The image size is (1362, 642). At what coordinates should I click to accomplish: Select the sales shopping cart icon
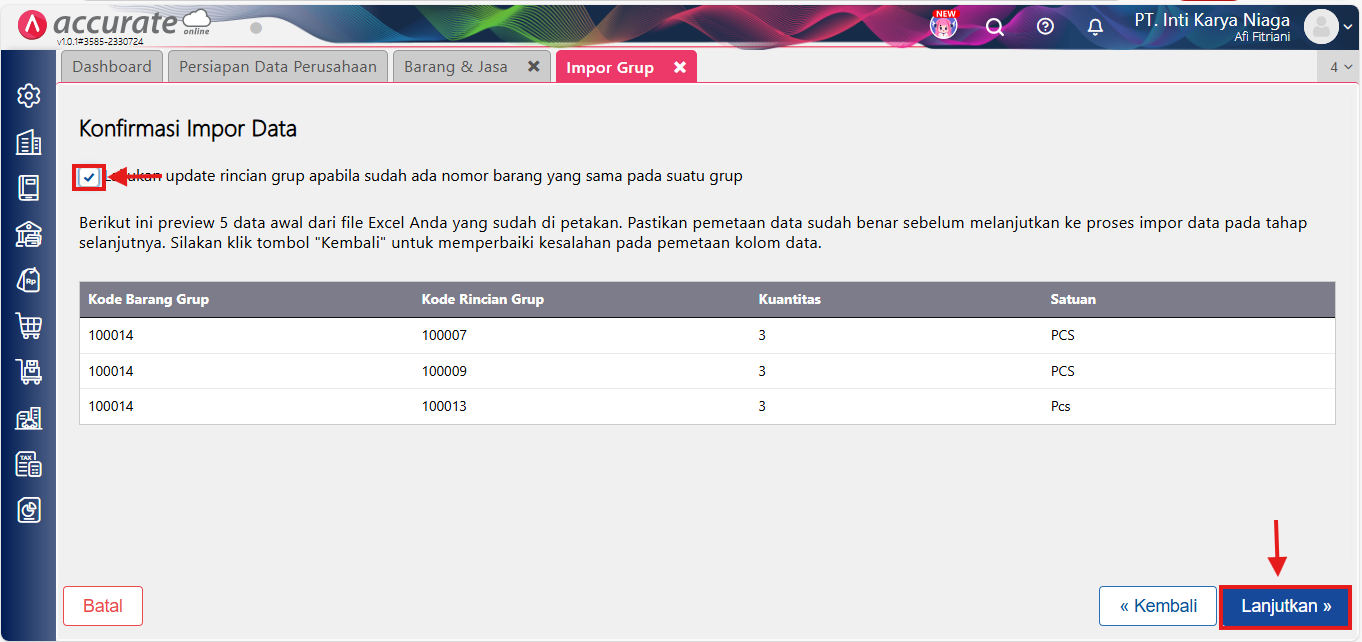[28, 325]
